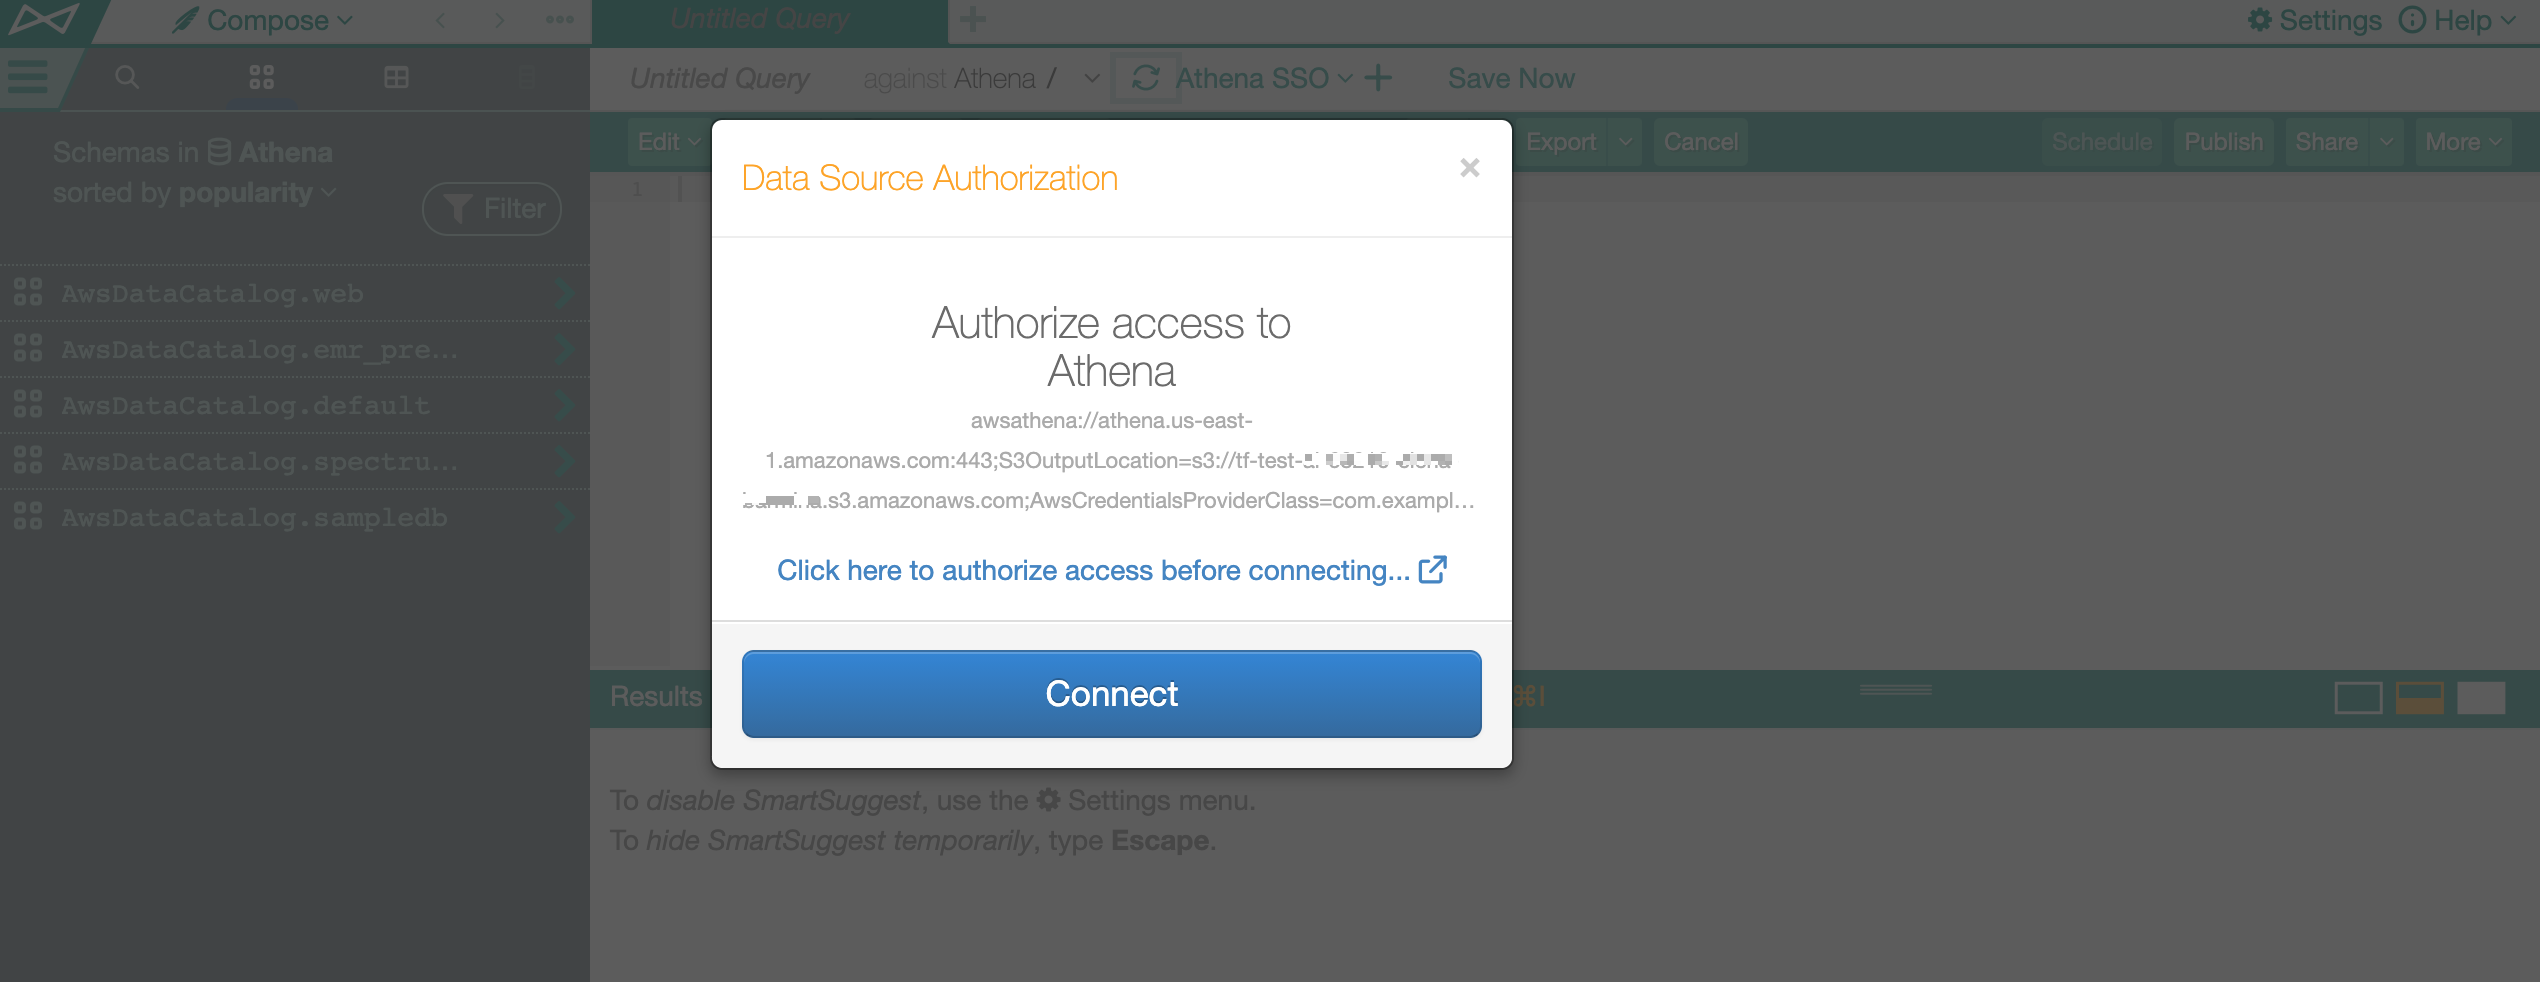2540x982 pixels.
Task: Open the Edit menu
Action: click(668, 142)
